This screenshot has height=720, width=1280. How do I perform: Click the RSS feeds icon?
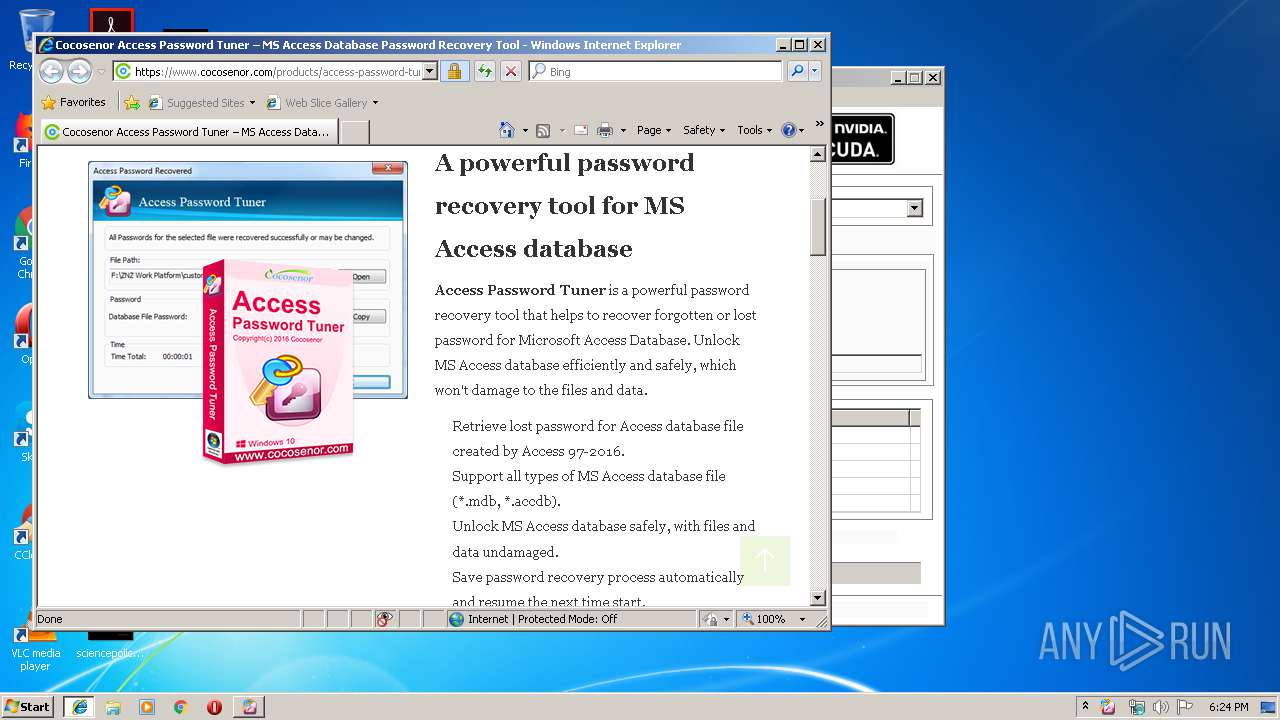tap(543, 130)
